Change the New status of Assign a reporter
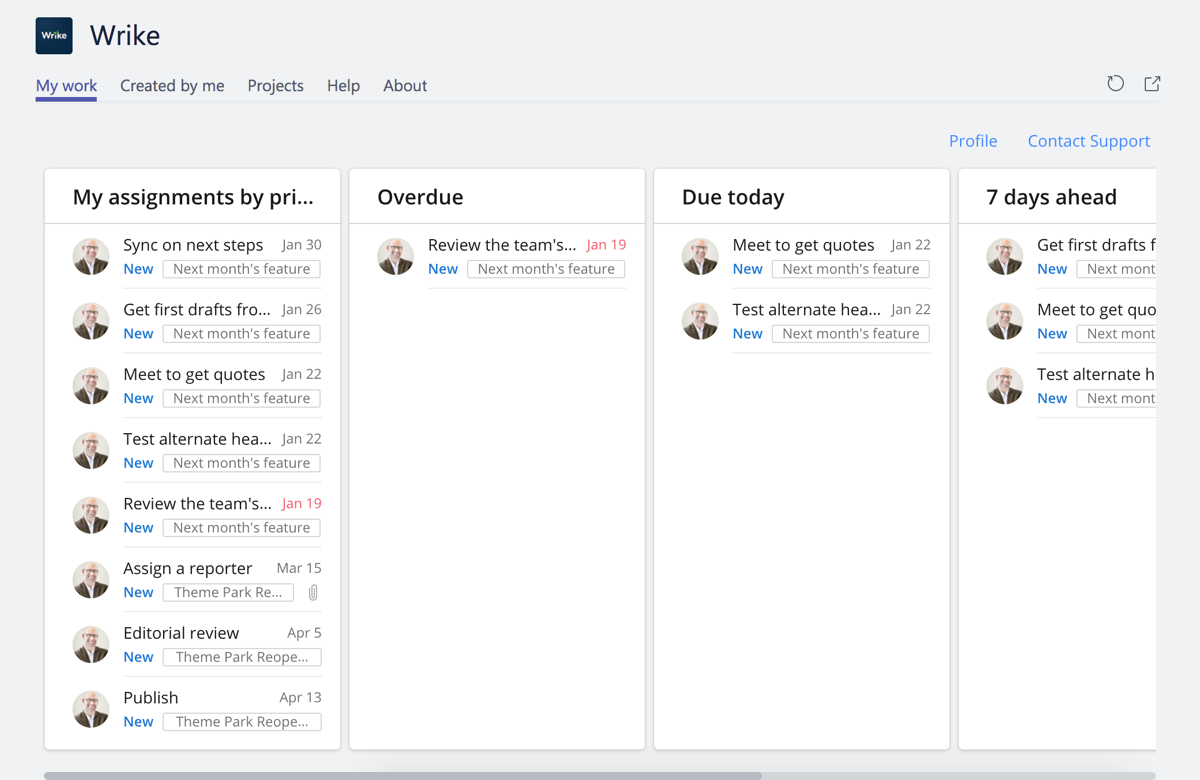The height and width of the screenshot is (780, 1200). click(138, 593)
